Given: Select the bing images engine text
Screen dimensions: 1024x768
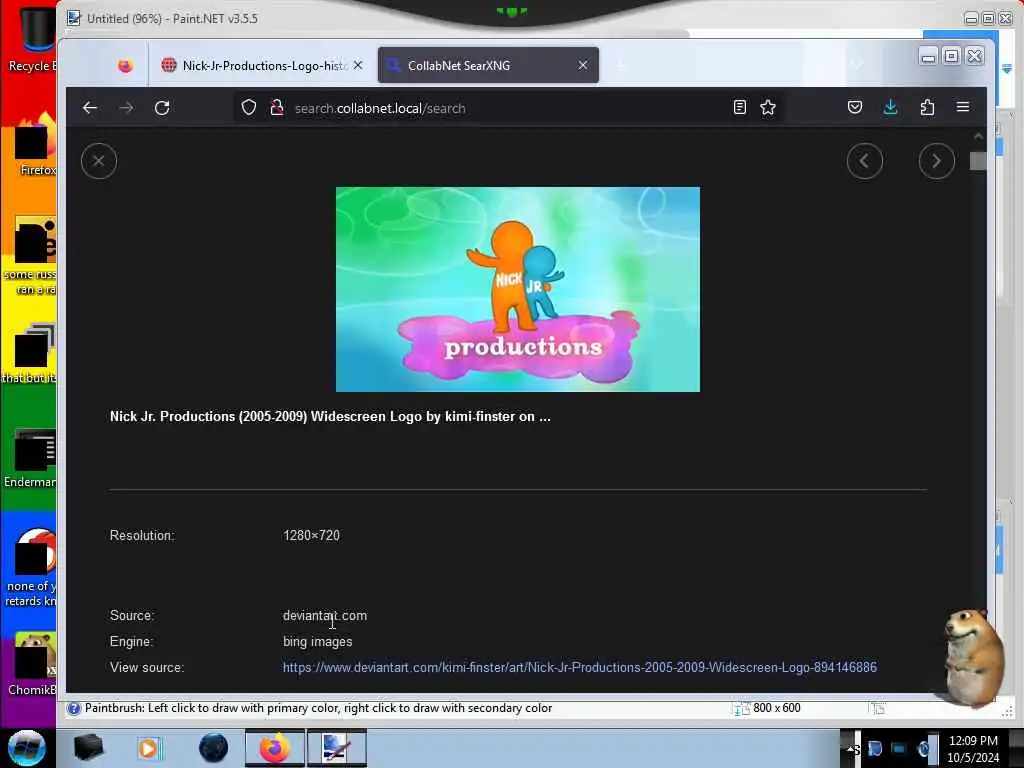Looking at the screenshot, I should tap(317, 642).
